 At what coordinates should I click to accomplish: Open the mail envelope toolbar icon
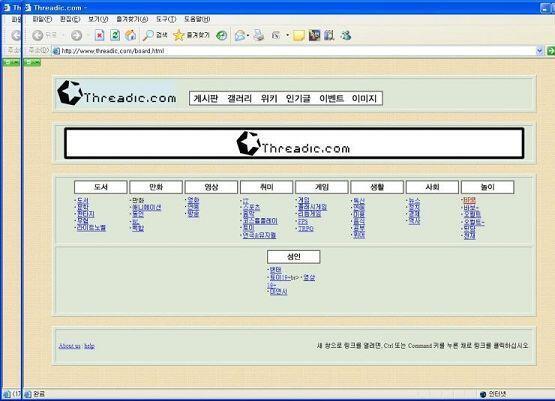pyautogui.click(x=240, y=35)
